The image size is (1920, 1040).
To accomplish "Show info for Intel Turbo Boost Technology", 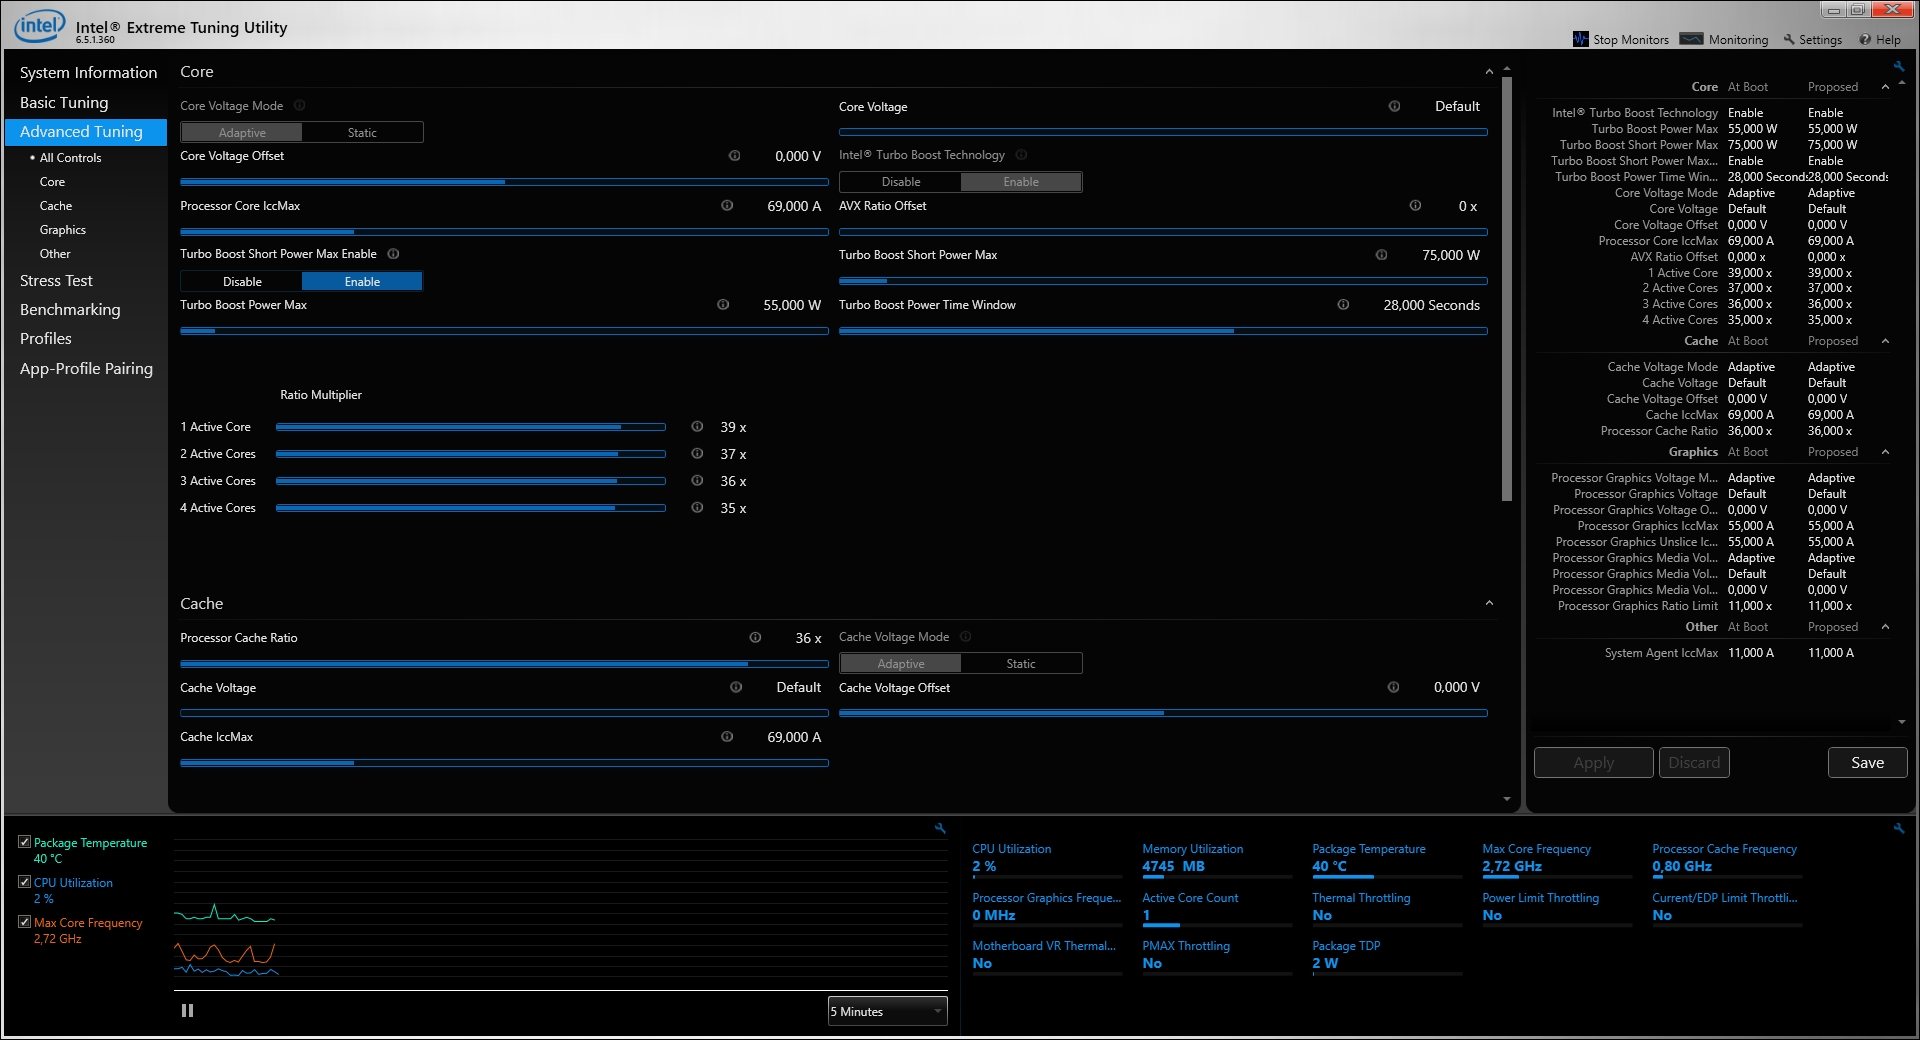I will tap(1021, 155).
